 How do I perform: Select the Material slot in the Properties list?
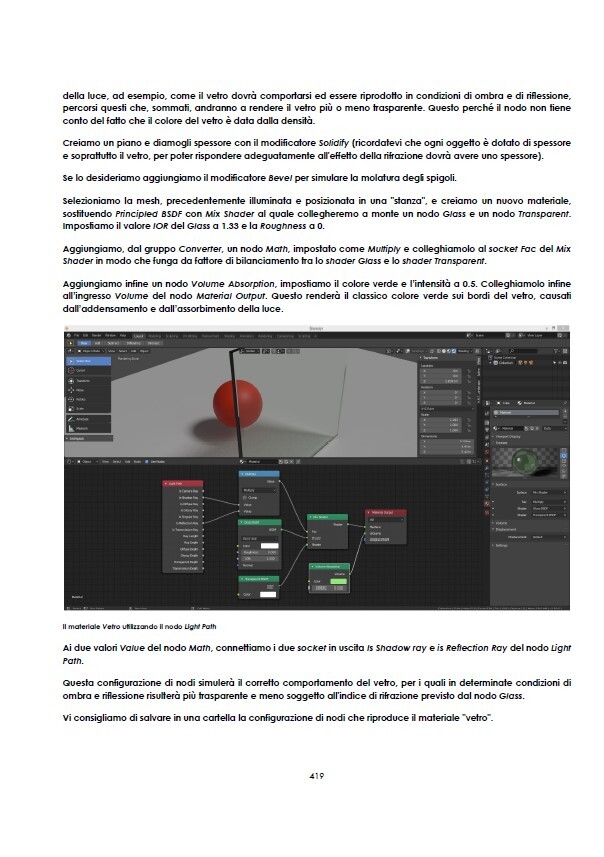526,413
